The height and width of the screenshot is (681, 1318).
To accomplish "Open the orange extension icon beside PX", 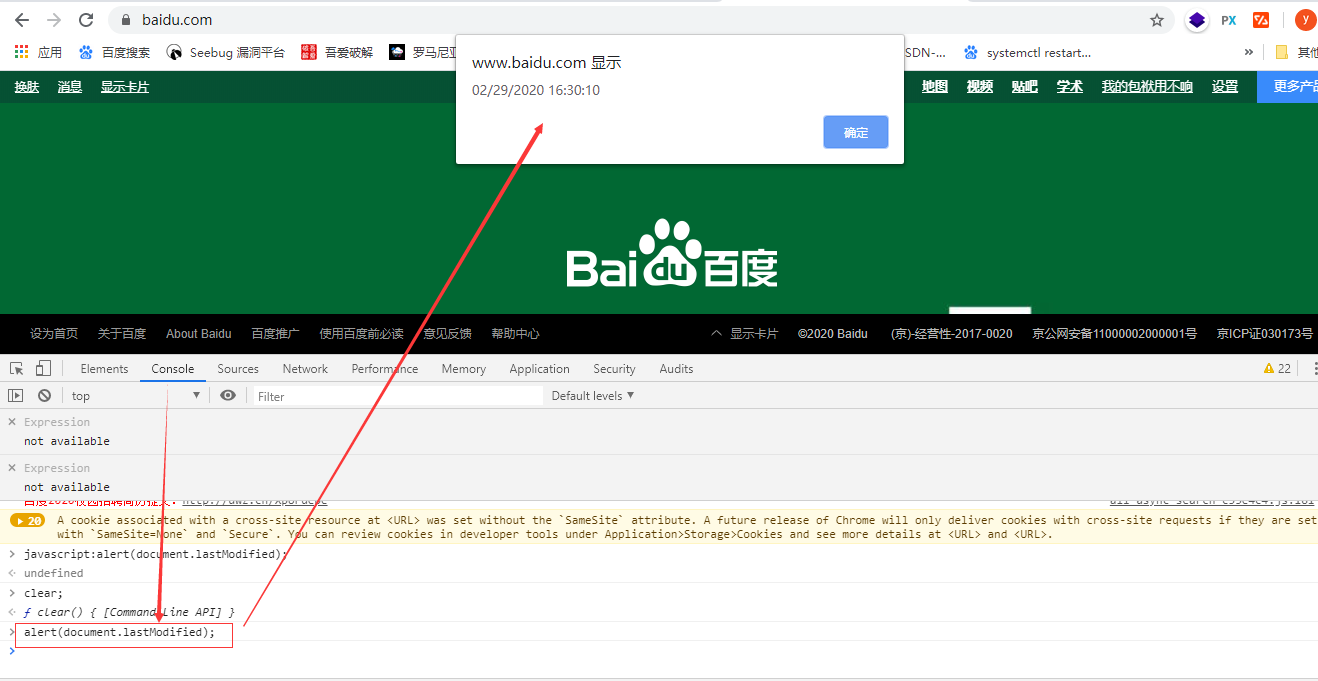I will (x=1261, y=20).
